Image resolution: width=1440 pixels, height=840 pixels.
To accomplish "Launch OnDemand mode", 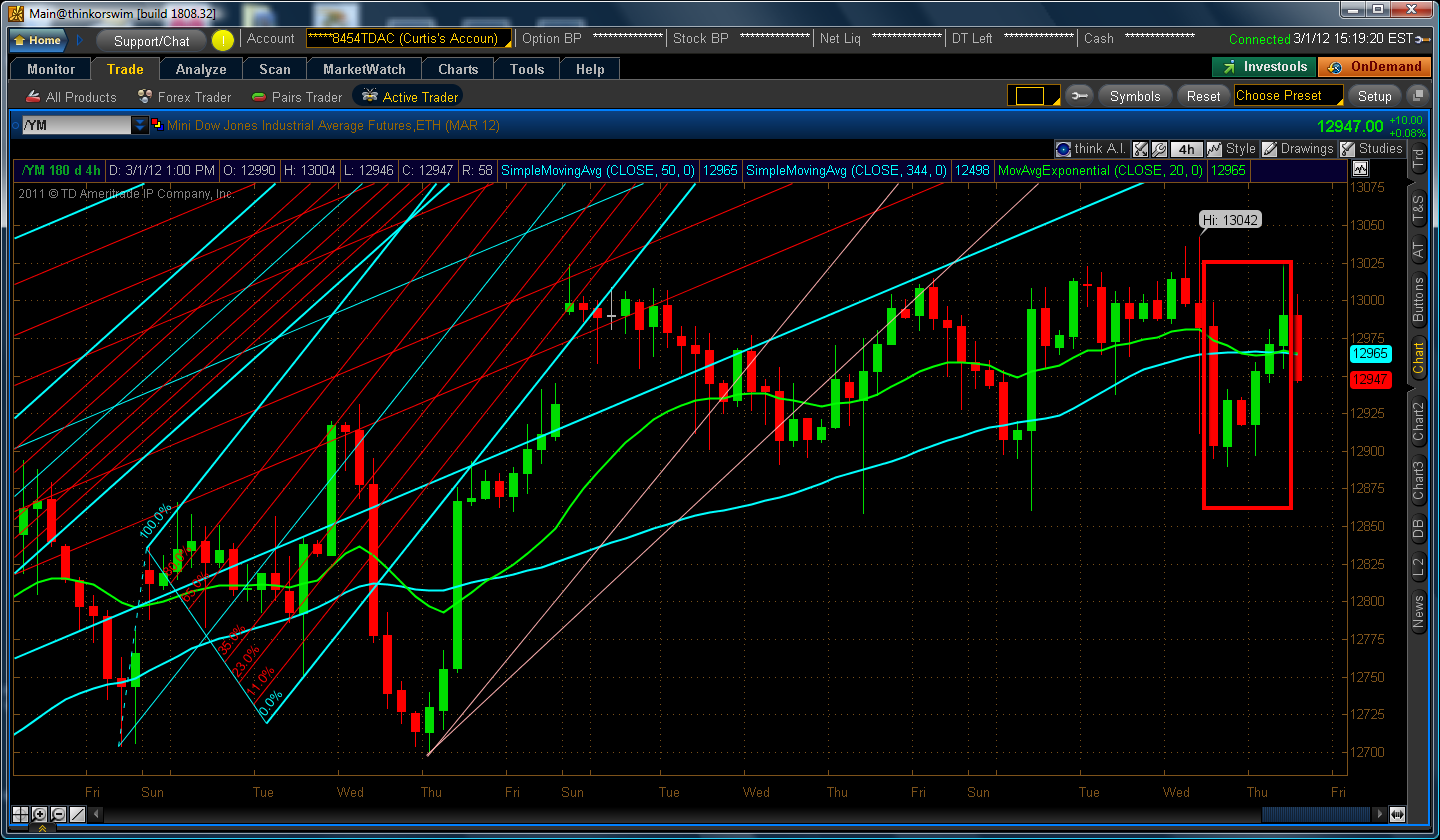I will point(1375,67).
